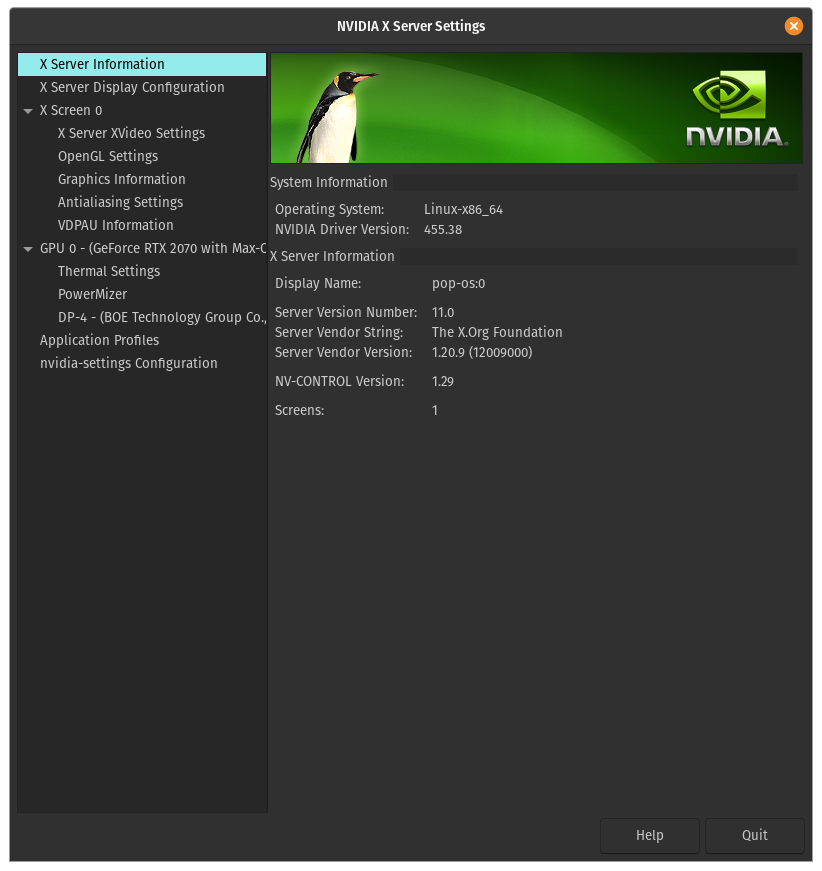Open VDPAU Information page
822x871 pixels.
click(x=116, y=226)
